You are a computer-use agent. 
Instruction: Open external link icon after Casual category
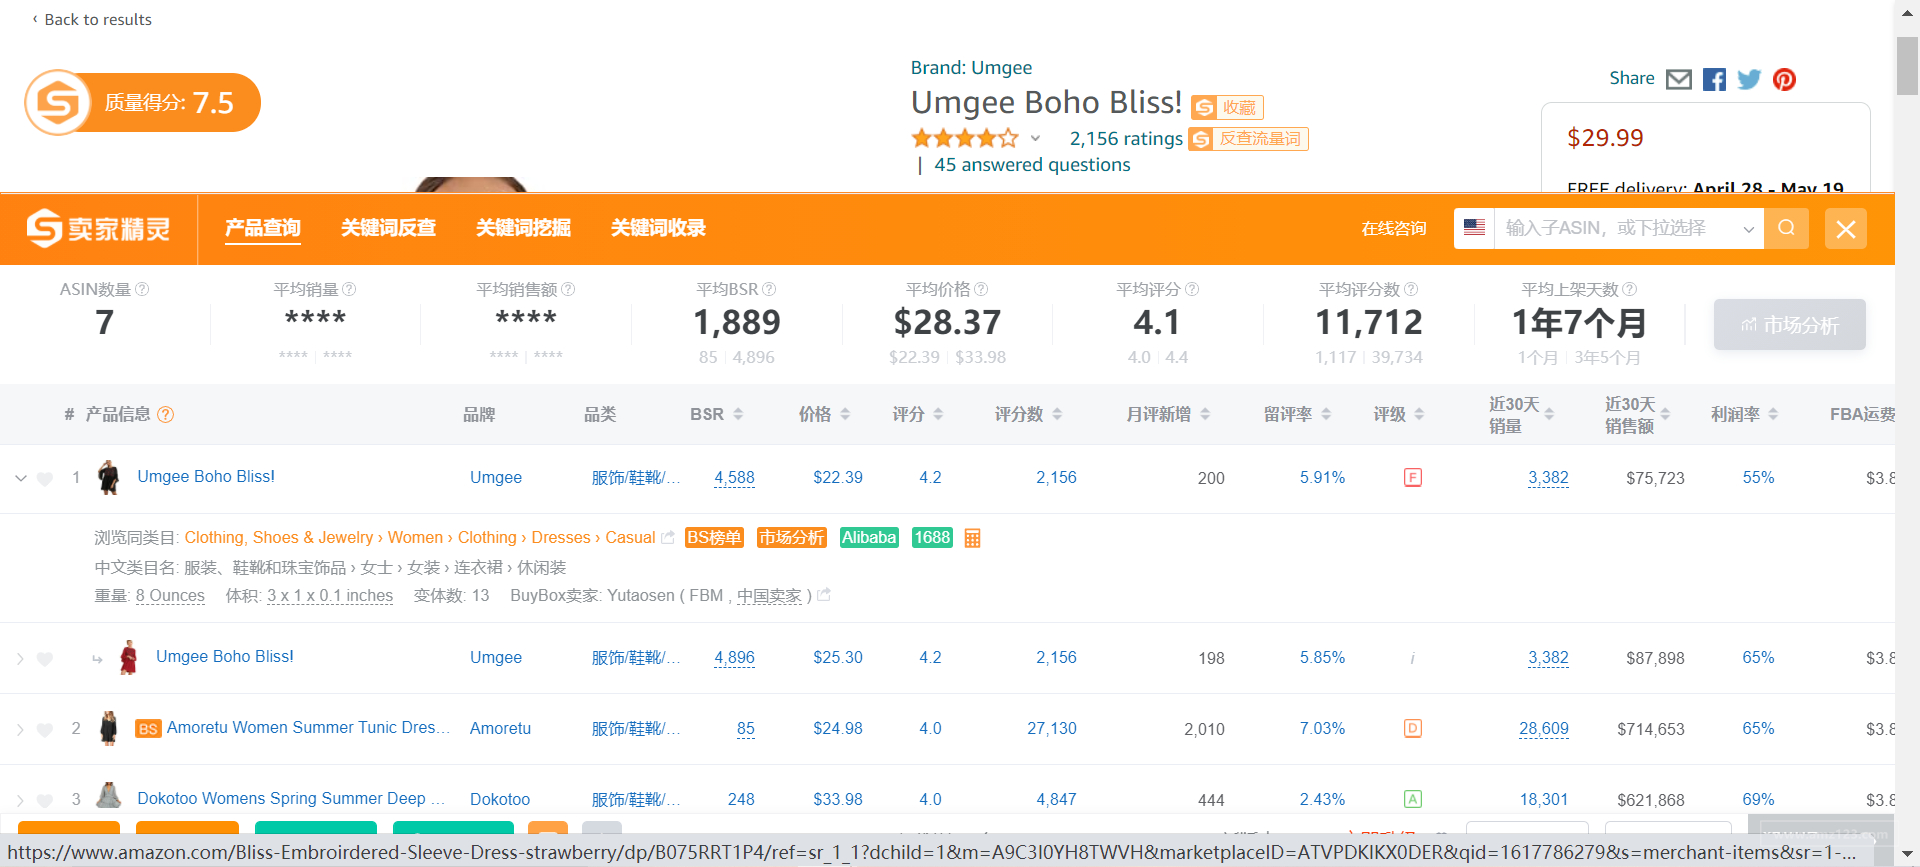pos(668,538)
